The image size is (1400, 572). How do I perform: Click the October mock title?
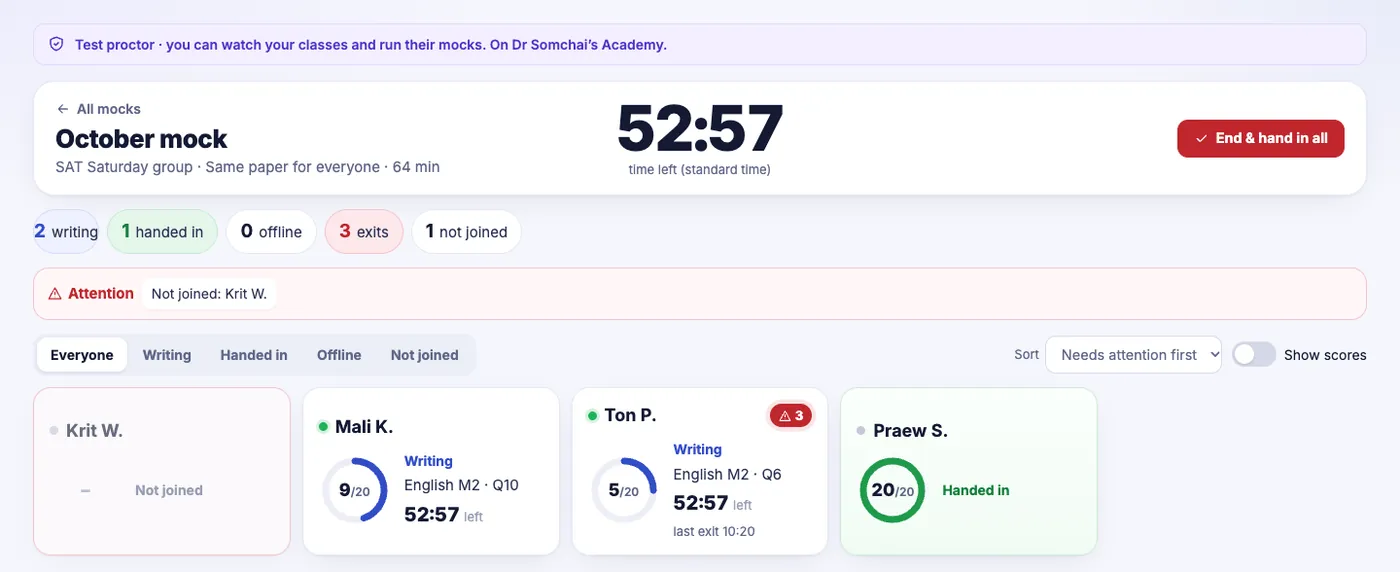[141, 138]
